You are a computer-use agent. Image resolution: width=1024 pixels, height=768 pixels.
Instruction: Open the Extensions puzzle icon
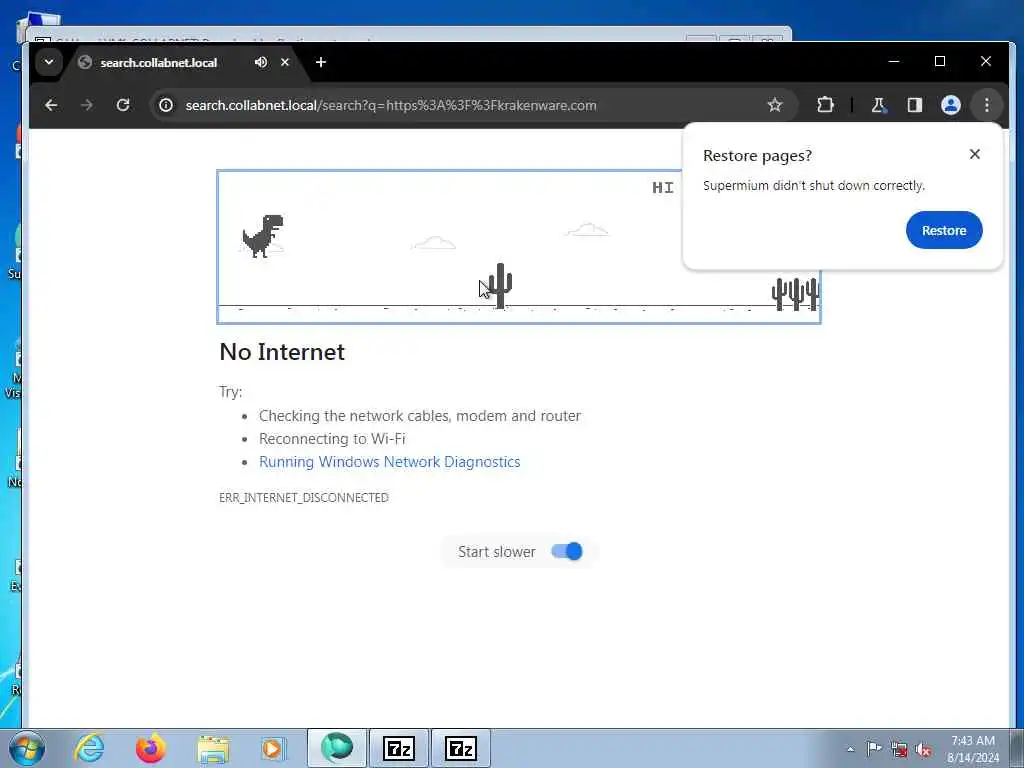pos(825,105)
